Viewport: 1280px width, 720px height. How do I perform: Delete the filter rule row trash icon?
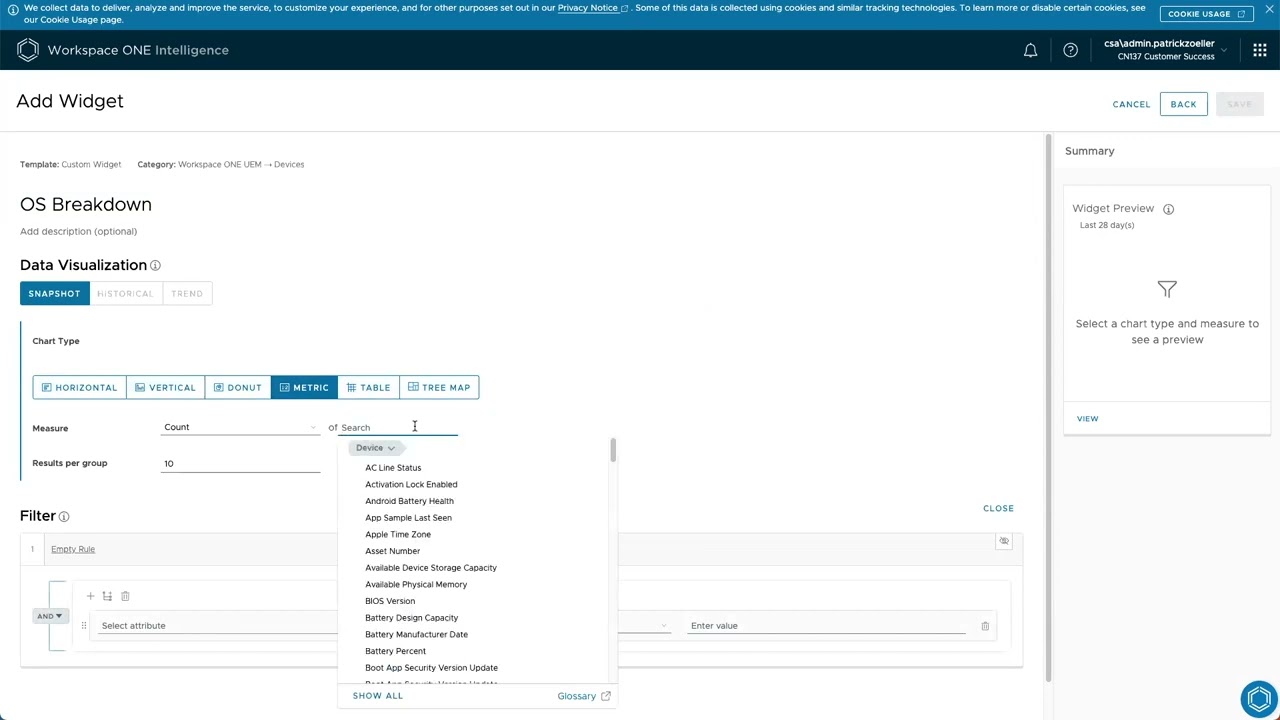coord(985,626)
